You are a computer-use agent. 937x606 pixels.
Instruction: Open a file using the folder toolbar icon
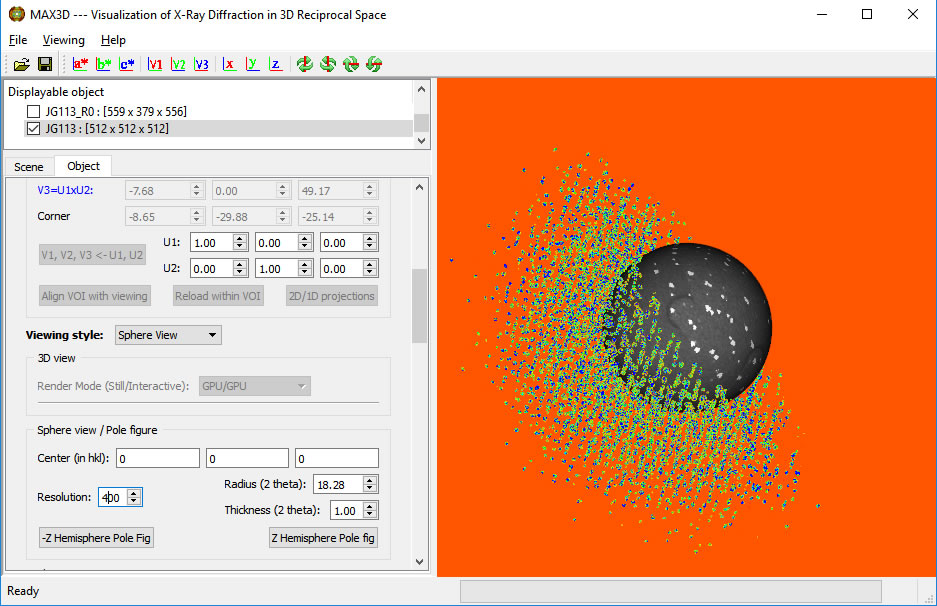click(x=21, y=63)
